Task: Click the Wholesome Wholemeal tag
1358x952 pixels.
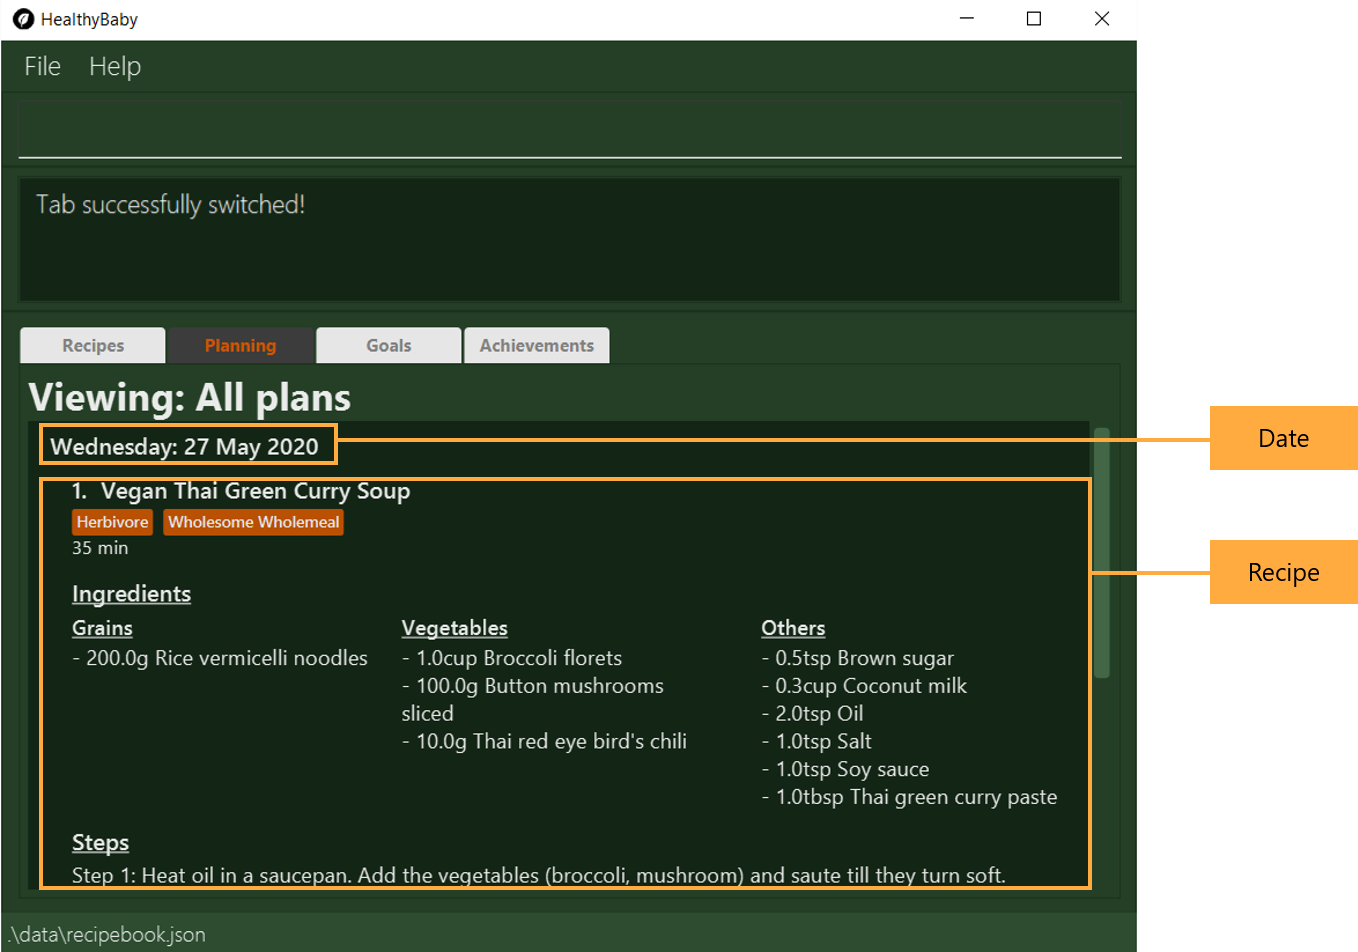Action: (254, 522)
